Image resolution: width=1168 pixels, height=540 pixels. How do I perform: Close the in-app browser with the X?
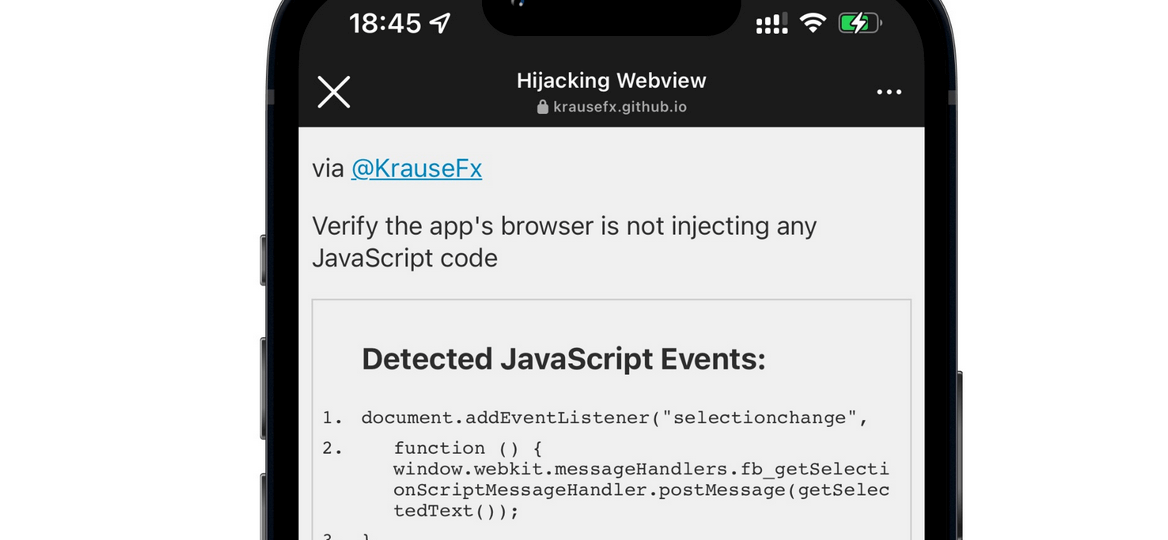pos(334,92)
